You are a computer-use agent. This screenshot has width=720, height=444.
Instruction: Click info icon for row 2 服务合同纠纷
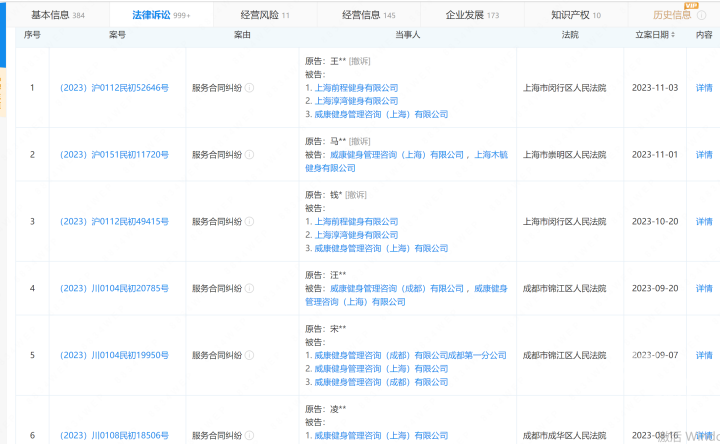[x=249, y=155]
